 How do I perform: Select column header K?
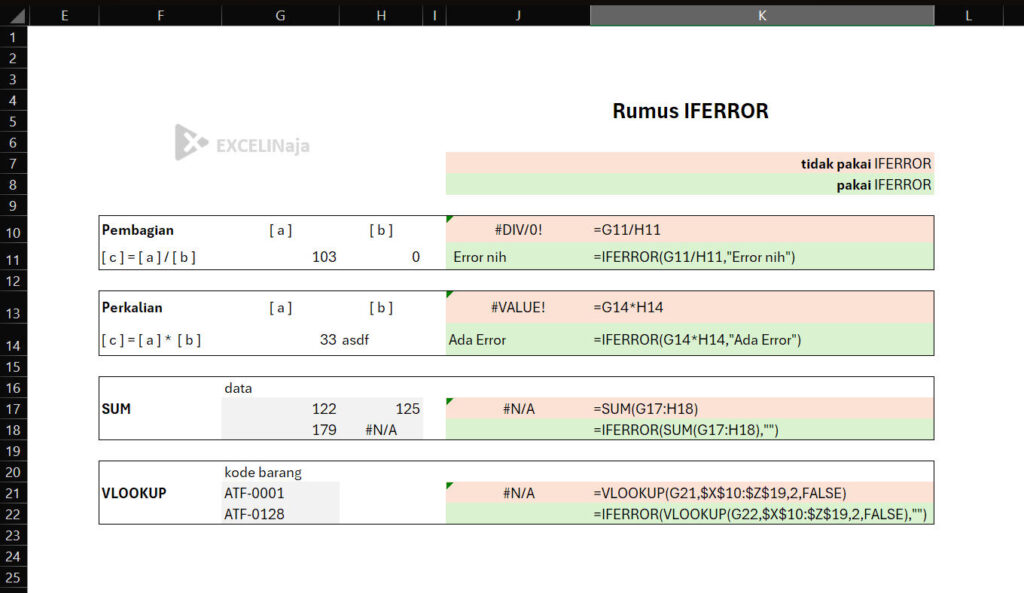pyautogui.click(x=762, y=15)
